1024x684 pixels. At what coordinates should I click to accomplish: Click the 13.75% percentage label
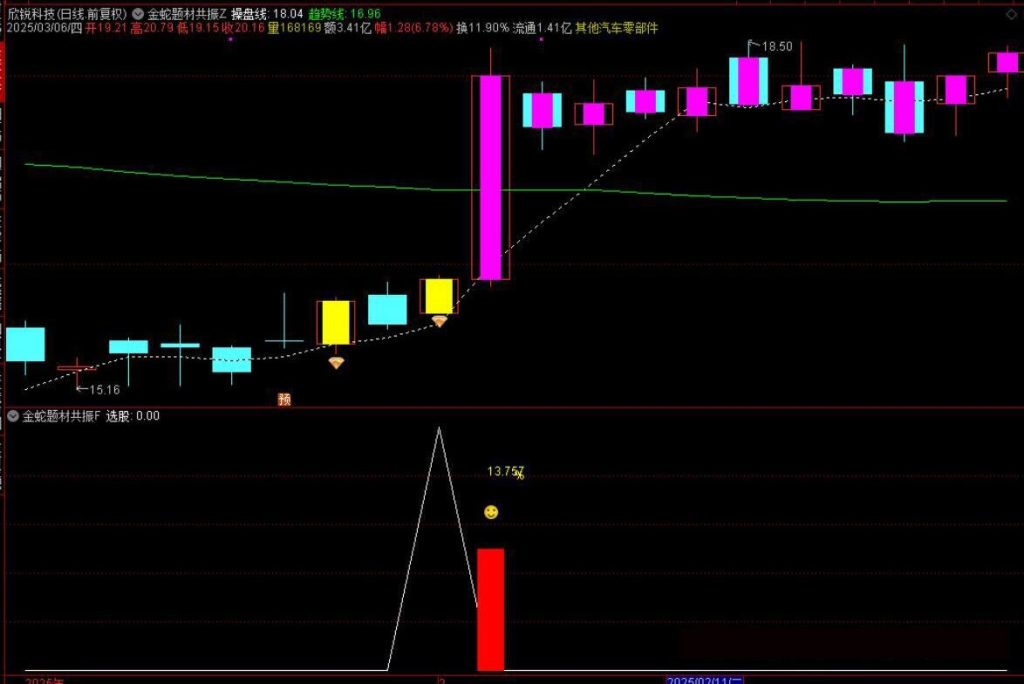[505, 472]
